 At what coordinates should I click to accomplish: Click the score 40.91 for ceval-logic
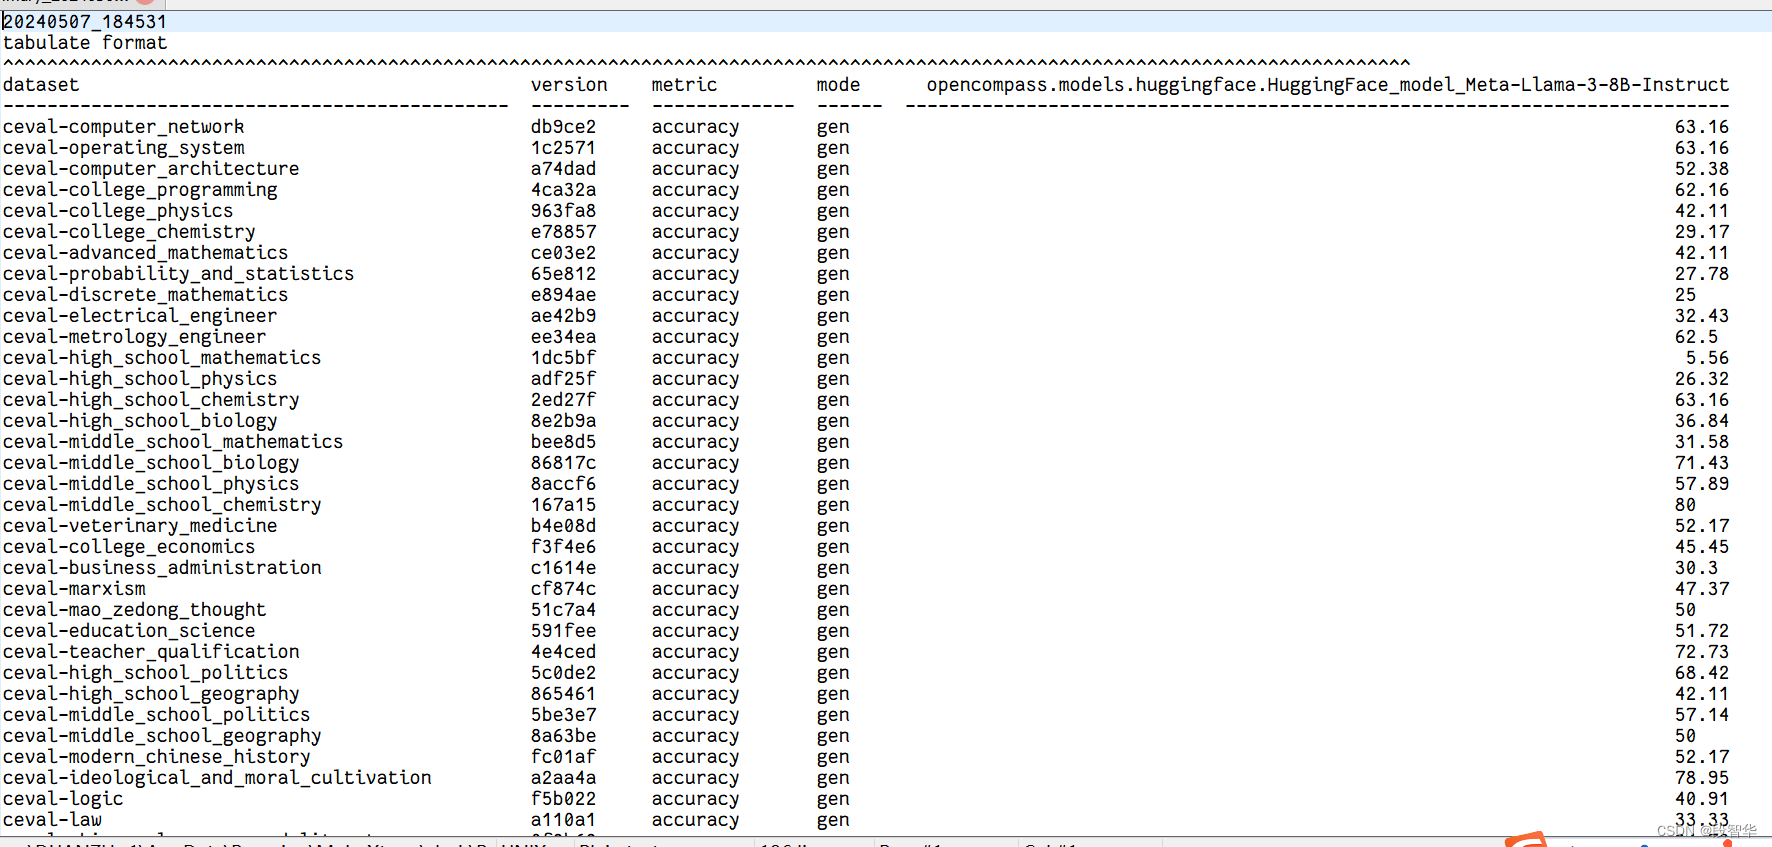tap(1702, 799)
